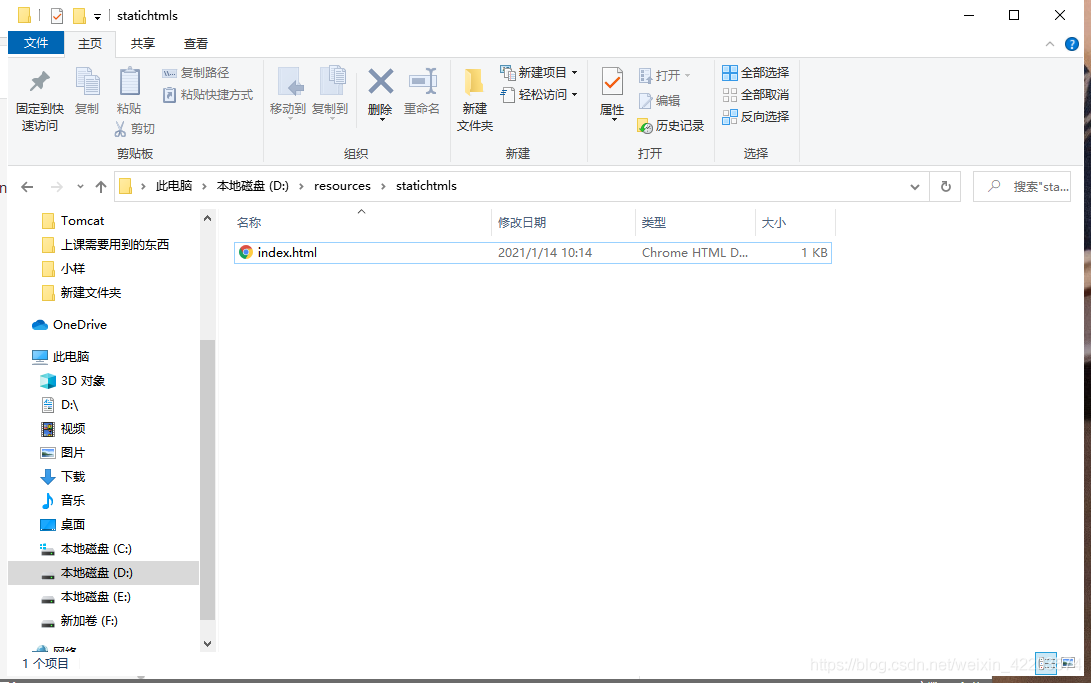Sort by Date modified column
The width and height of the screenshot is (1091, 683).
click(564, 223)
